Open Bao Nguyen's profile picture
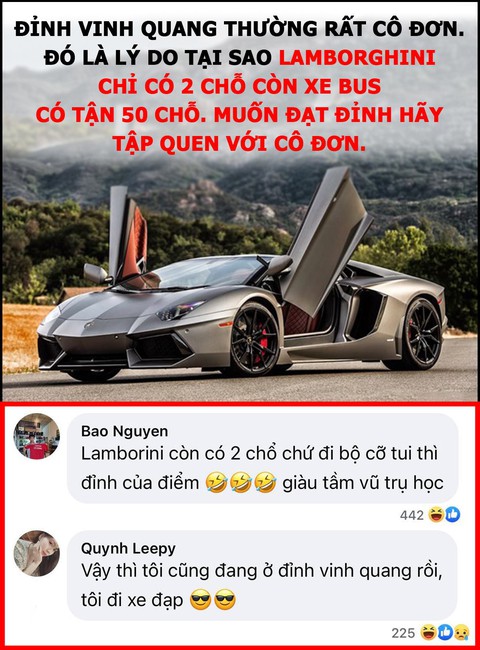The image size is (480, 650). (x=36, y=437)
